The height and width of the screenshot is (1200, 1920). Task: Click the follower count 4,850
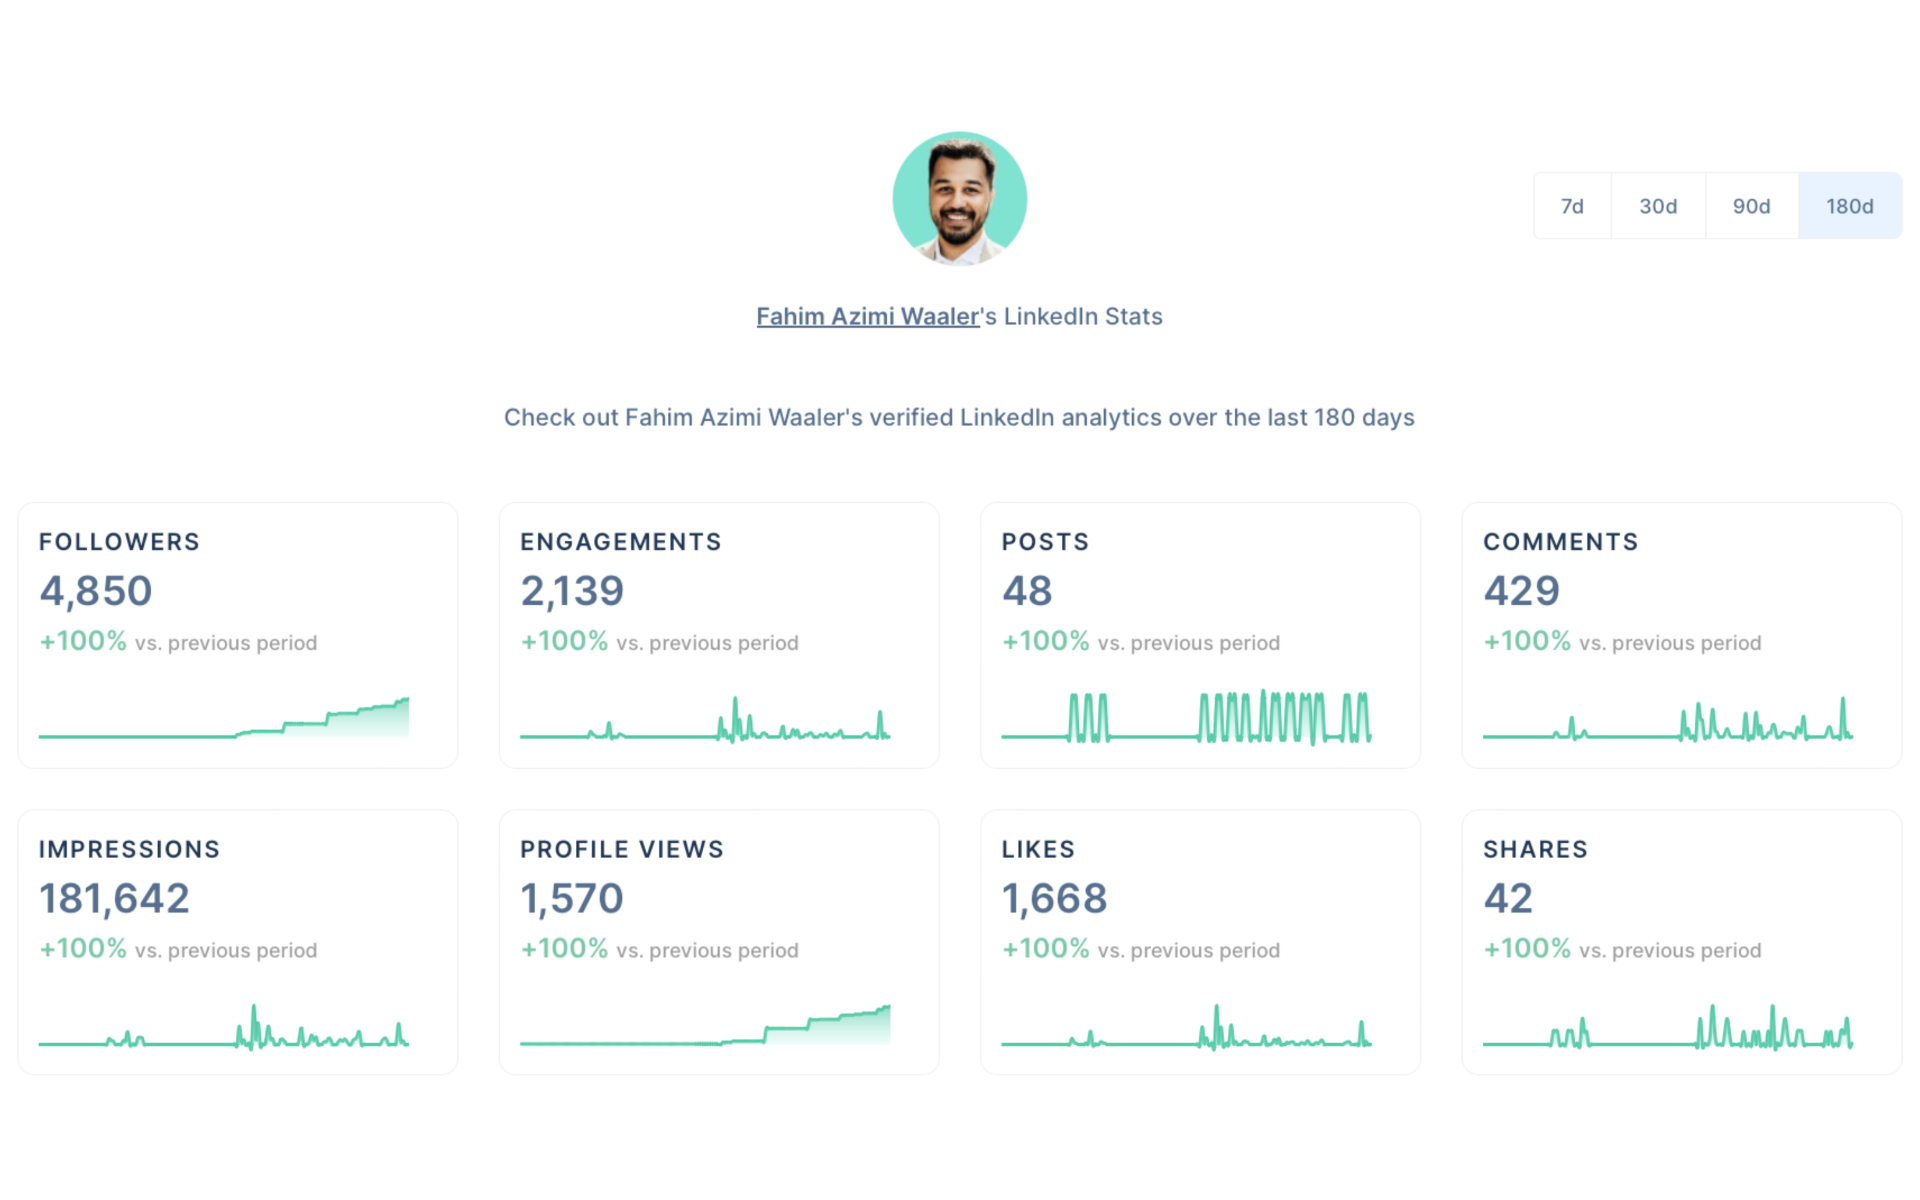click(x=96, y=591)
